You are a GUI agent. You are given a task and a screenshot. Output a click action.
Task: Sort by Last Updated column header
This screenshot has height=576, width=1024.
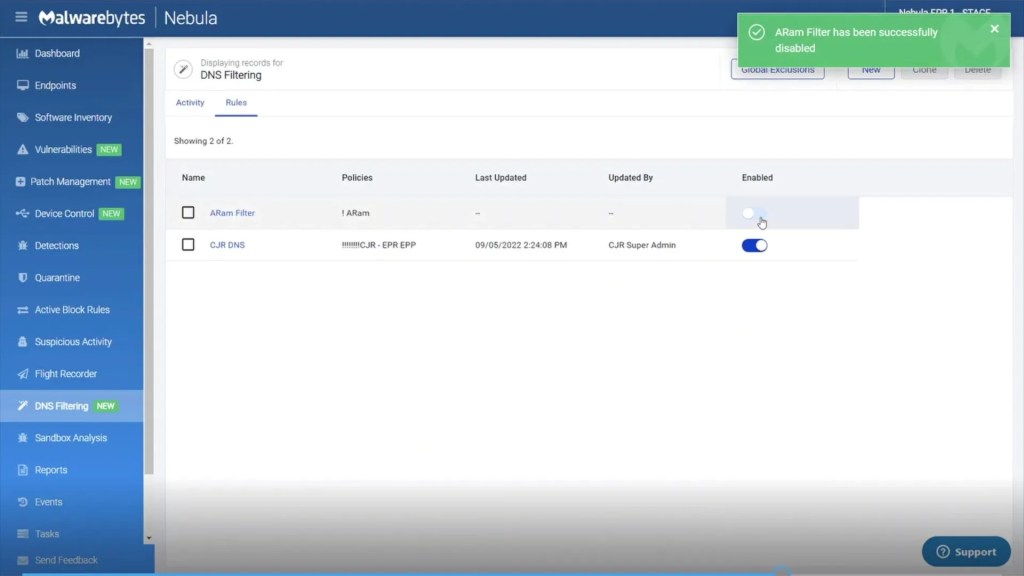(x=500, y=178)
